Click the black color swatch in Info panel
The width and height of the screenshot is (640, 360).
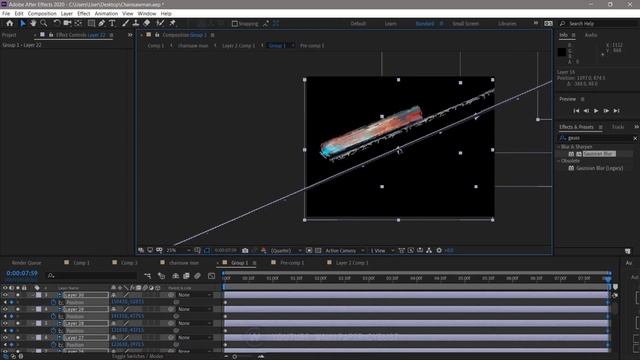click(562, 52)
